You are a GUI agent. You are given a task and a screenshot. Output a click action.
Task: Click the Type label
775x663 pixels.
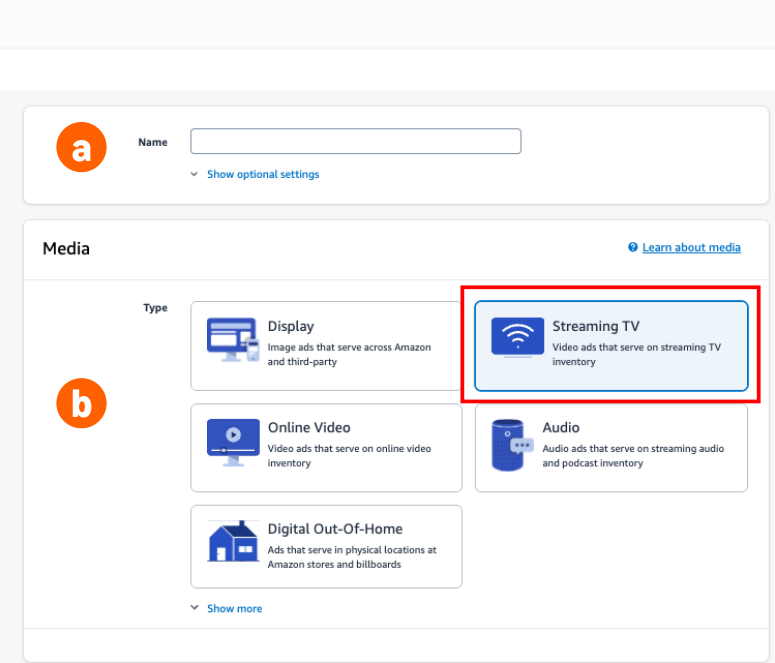coord(155,308)
